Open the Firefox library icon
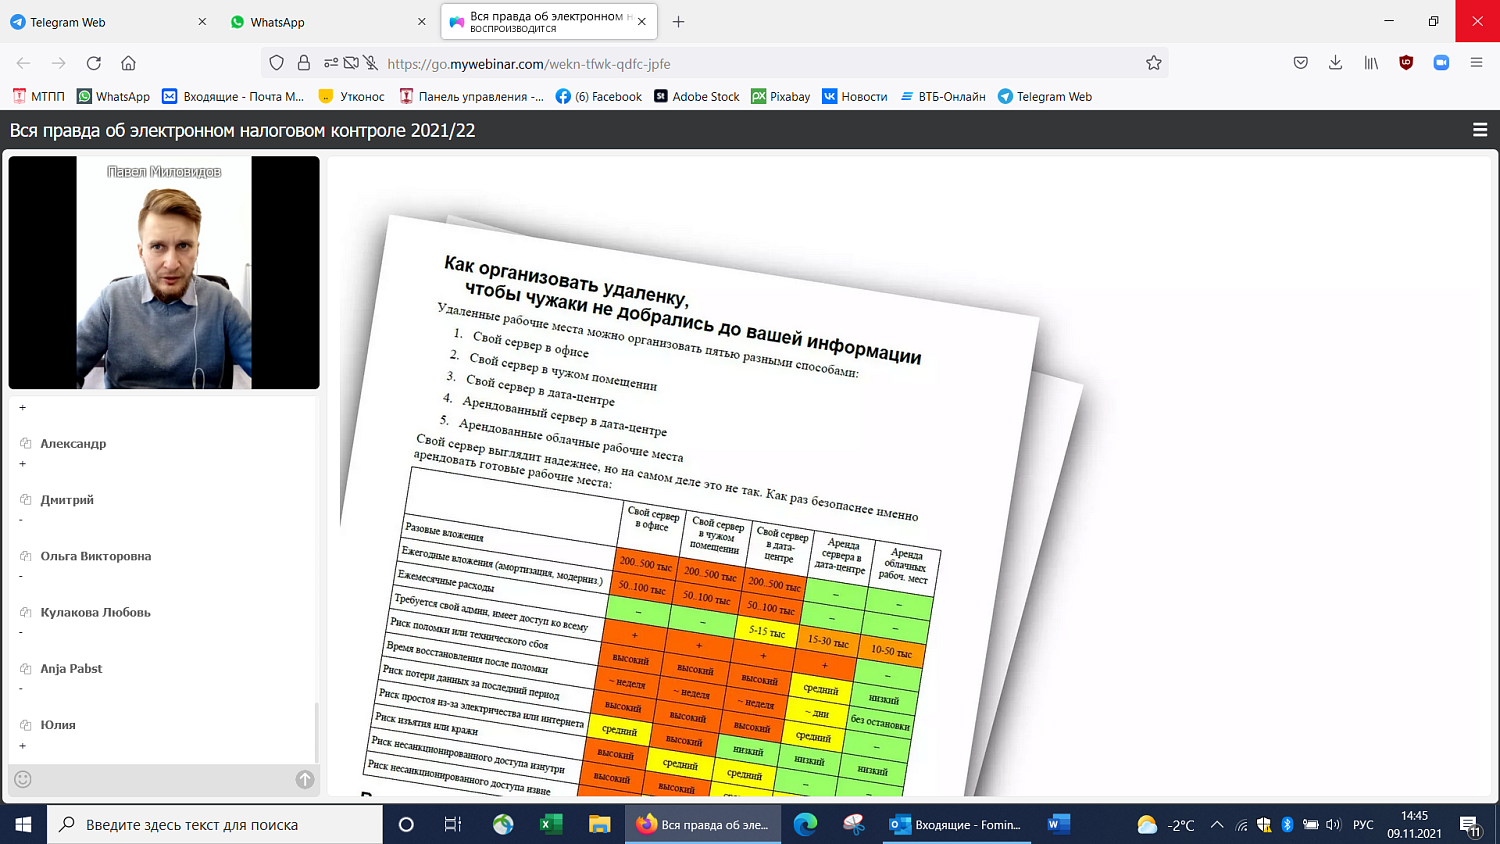The width and height of the screenshot is (1500, 844). tap(1371, 63)
